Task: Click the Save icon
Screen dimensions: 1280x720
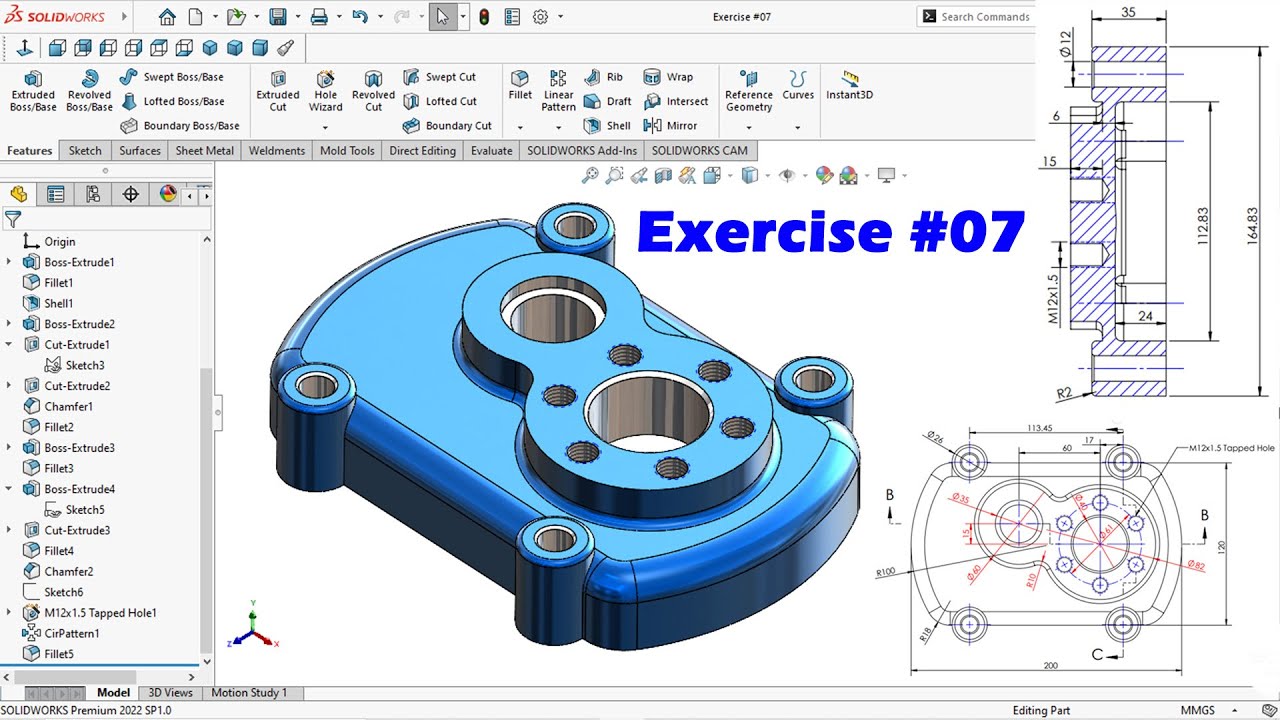Action: pos(278,17)
